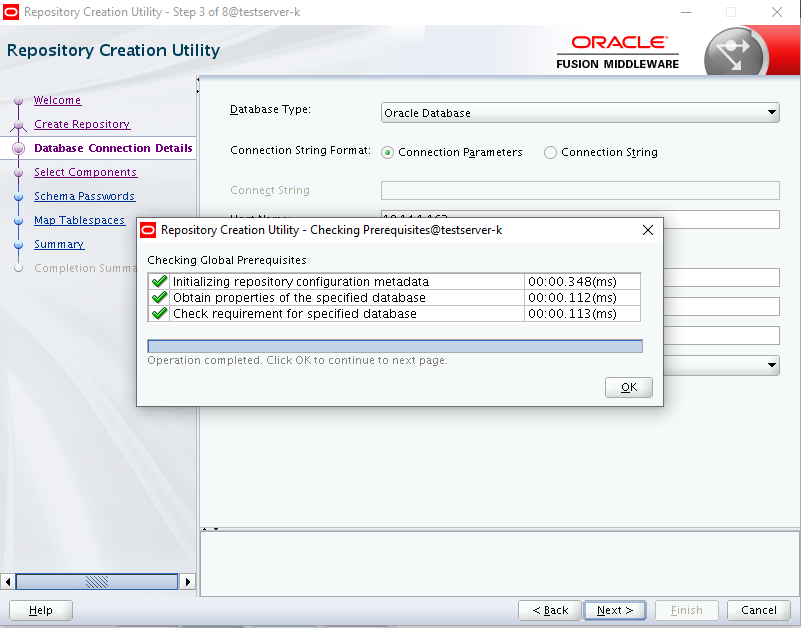
Task: Click the message log area
Action: [499, 564]
